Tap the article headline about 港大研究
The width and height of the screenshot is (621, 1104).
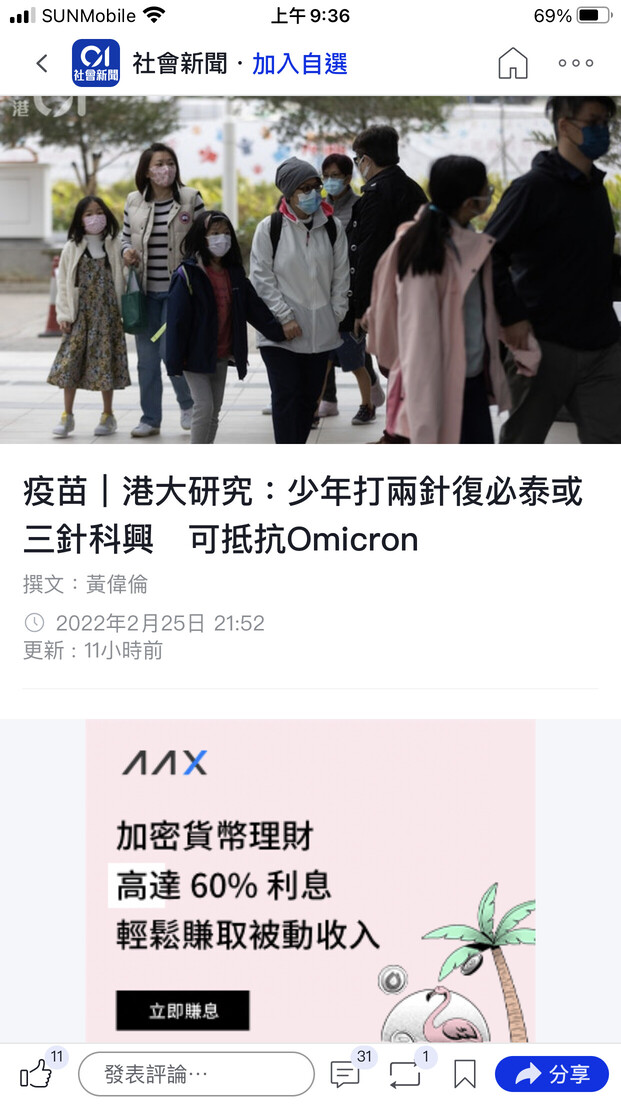303,515
